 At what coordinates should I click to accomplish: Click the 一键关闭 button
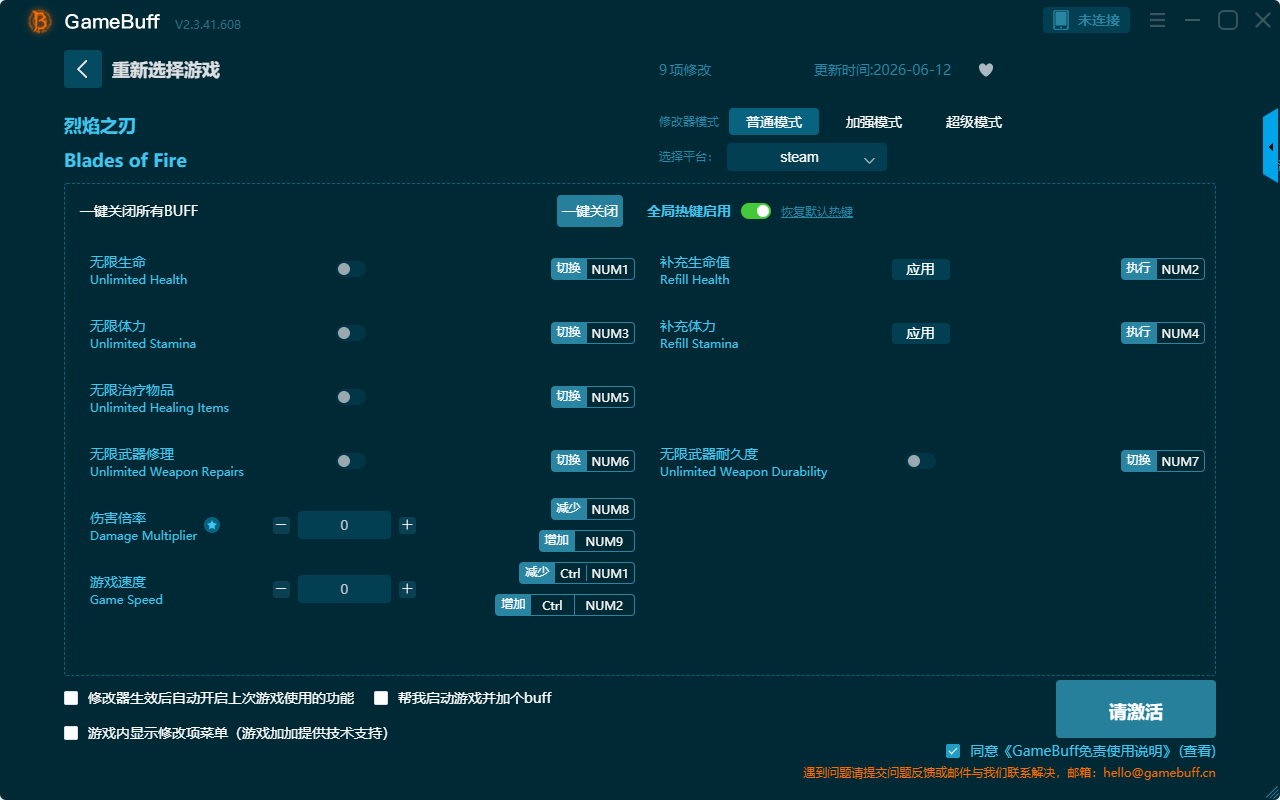click(x=590, y=211)
